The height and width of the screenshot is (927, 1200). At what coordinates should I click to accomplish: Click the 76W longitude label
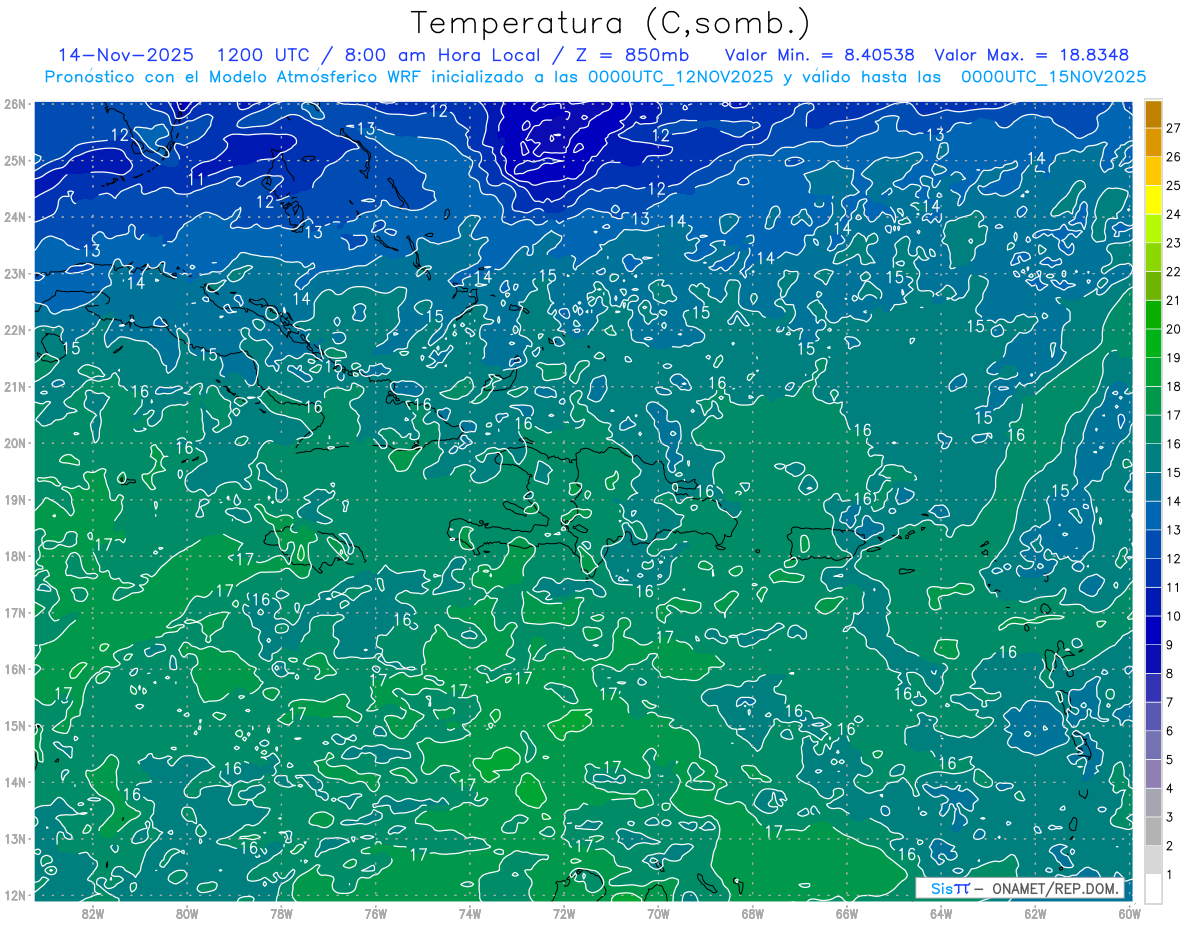375,913
